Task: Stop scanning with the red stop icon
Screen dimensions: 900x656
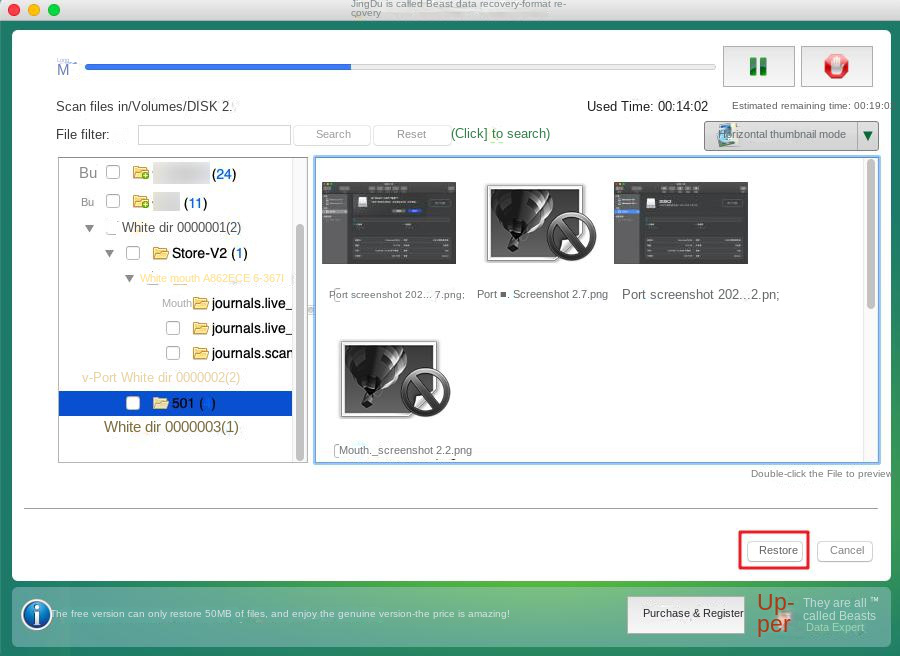Action: point(837,66)
